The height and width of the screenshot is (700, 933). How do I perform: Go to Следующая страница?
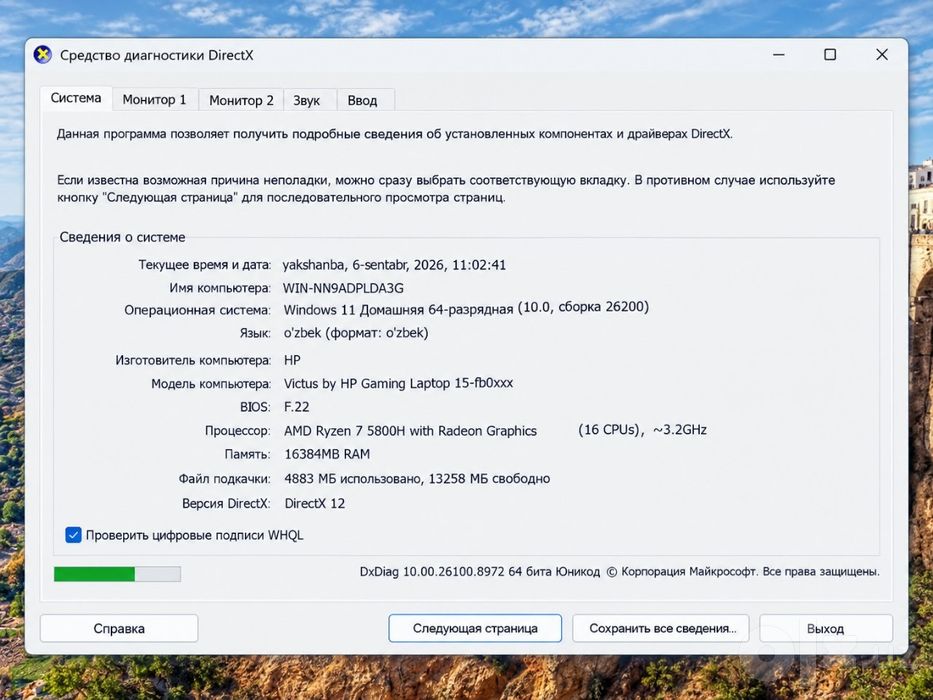475,629
